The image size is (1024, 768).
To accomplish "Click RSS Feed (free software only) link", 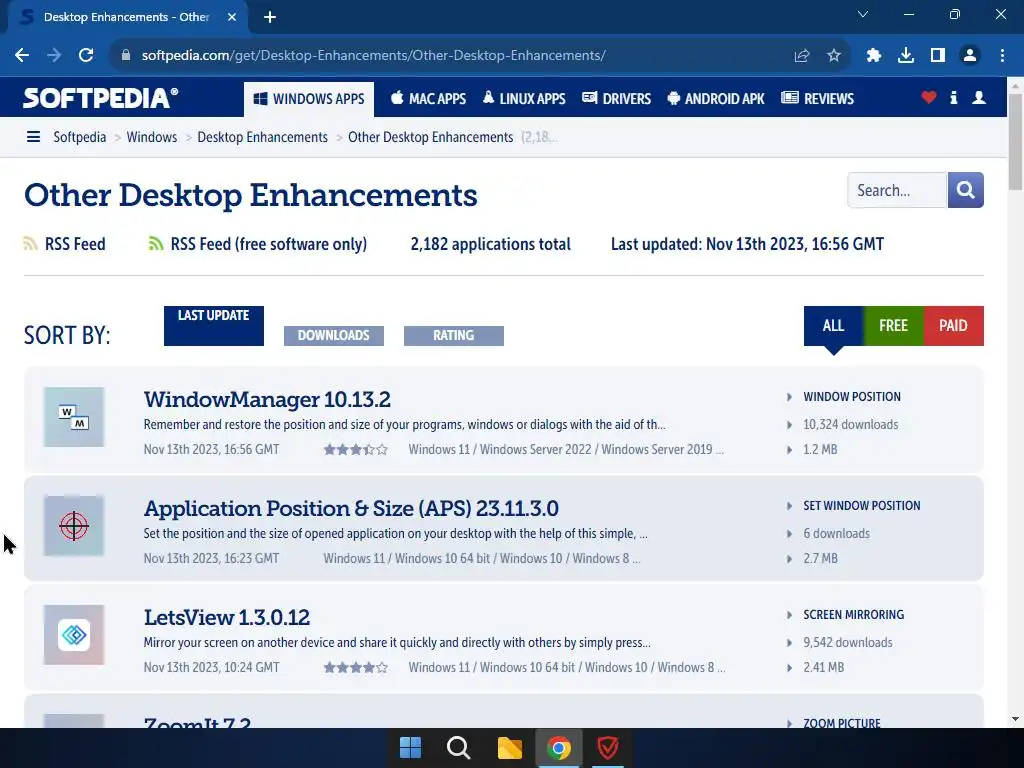I will point(268,244).
